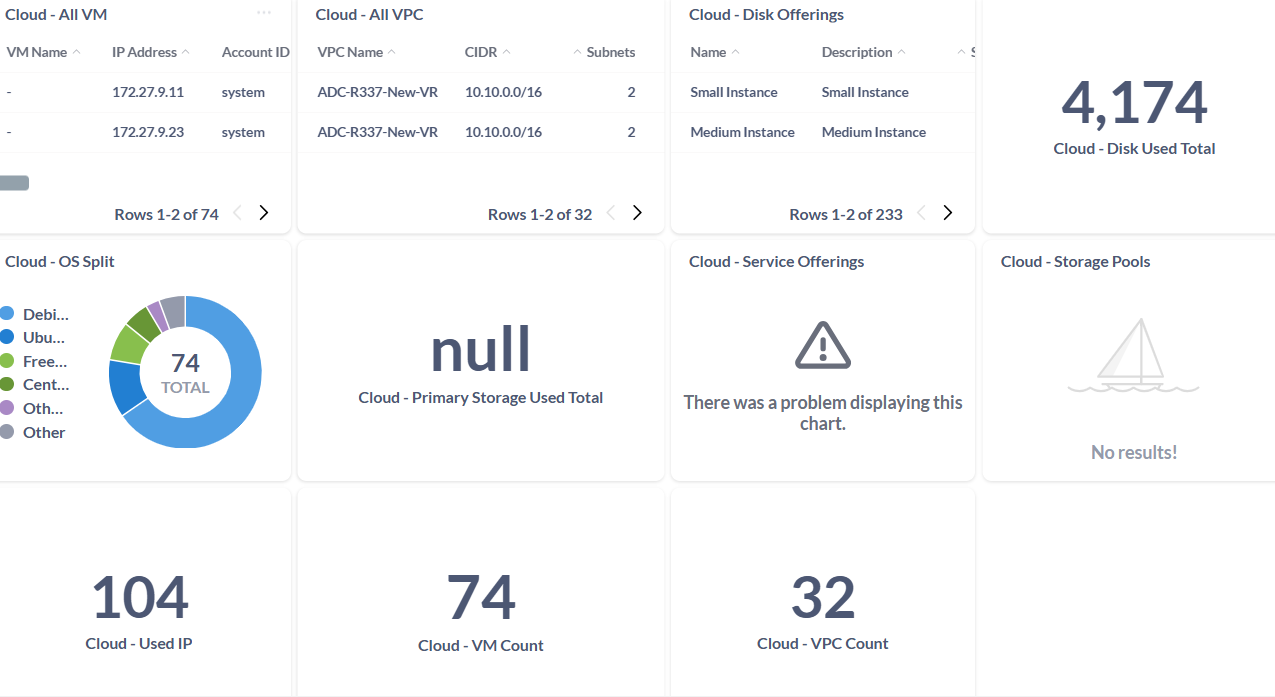Click the IP Address column header

(x=145, y=52)
